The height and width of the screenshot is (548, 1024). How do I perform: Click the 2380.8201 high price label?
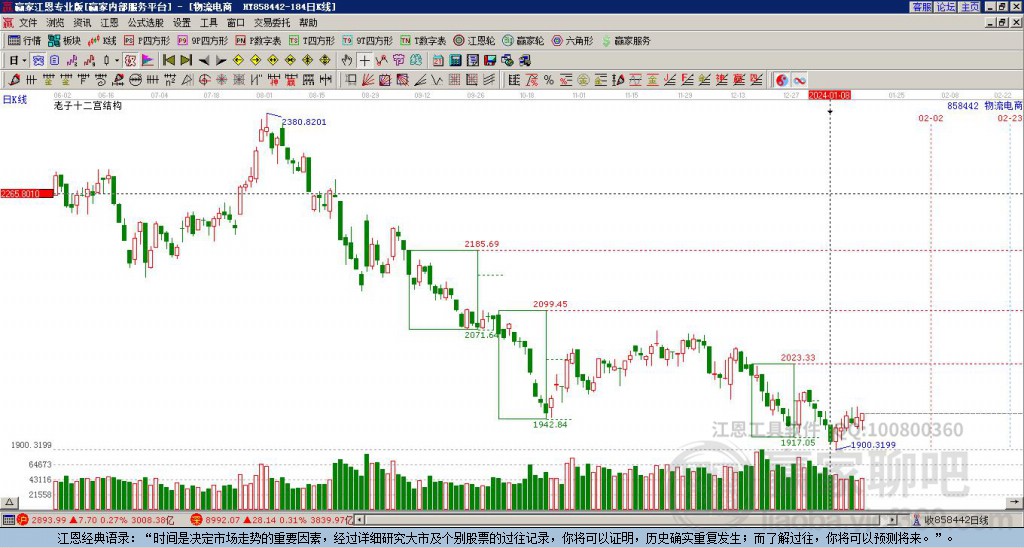pos(304,121)
